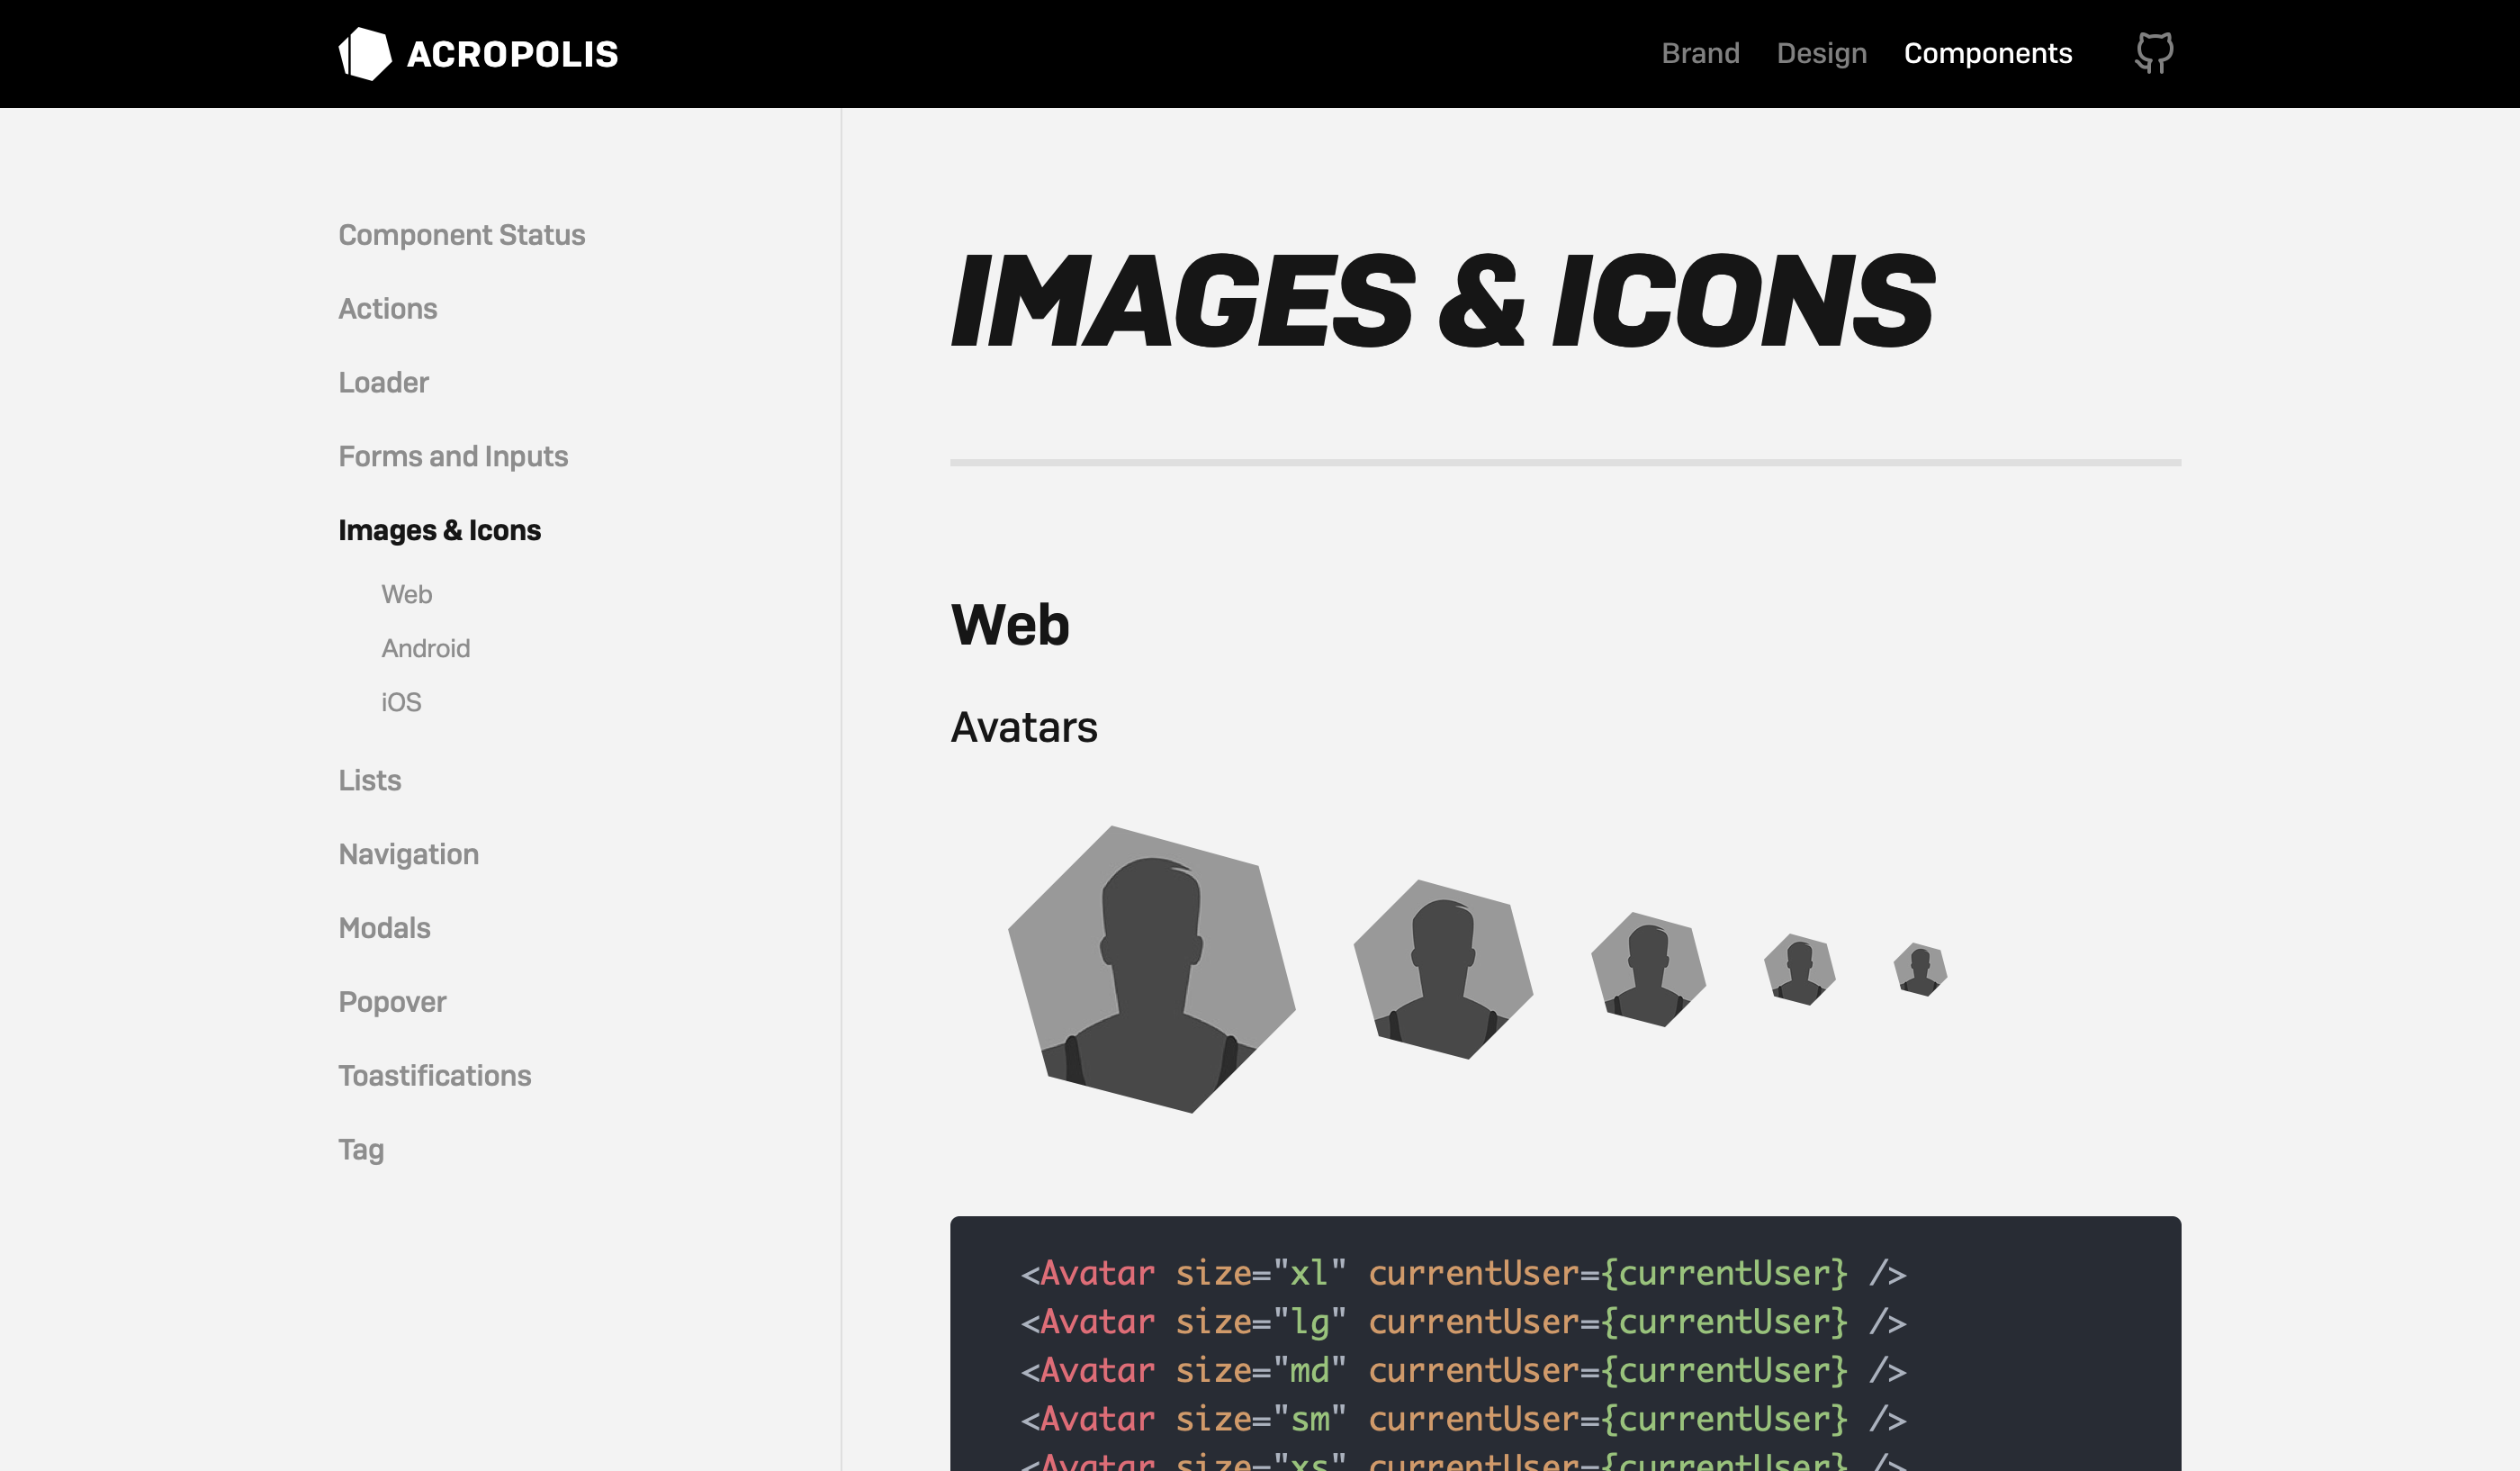
Task: Open the Actions sidebar section
Action: [x=387, y=309]
